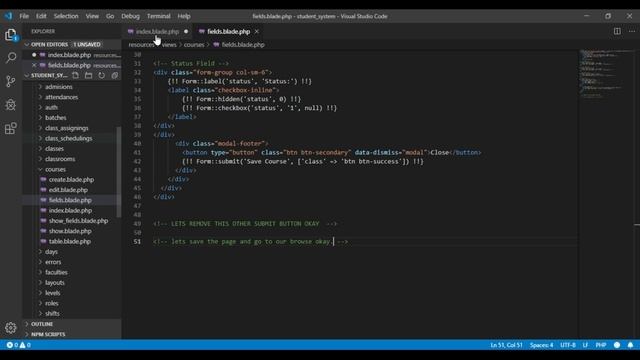Switch to the index.blade.php tab
640x360 pixels.
pyautogui.click(x=157, y=31)
